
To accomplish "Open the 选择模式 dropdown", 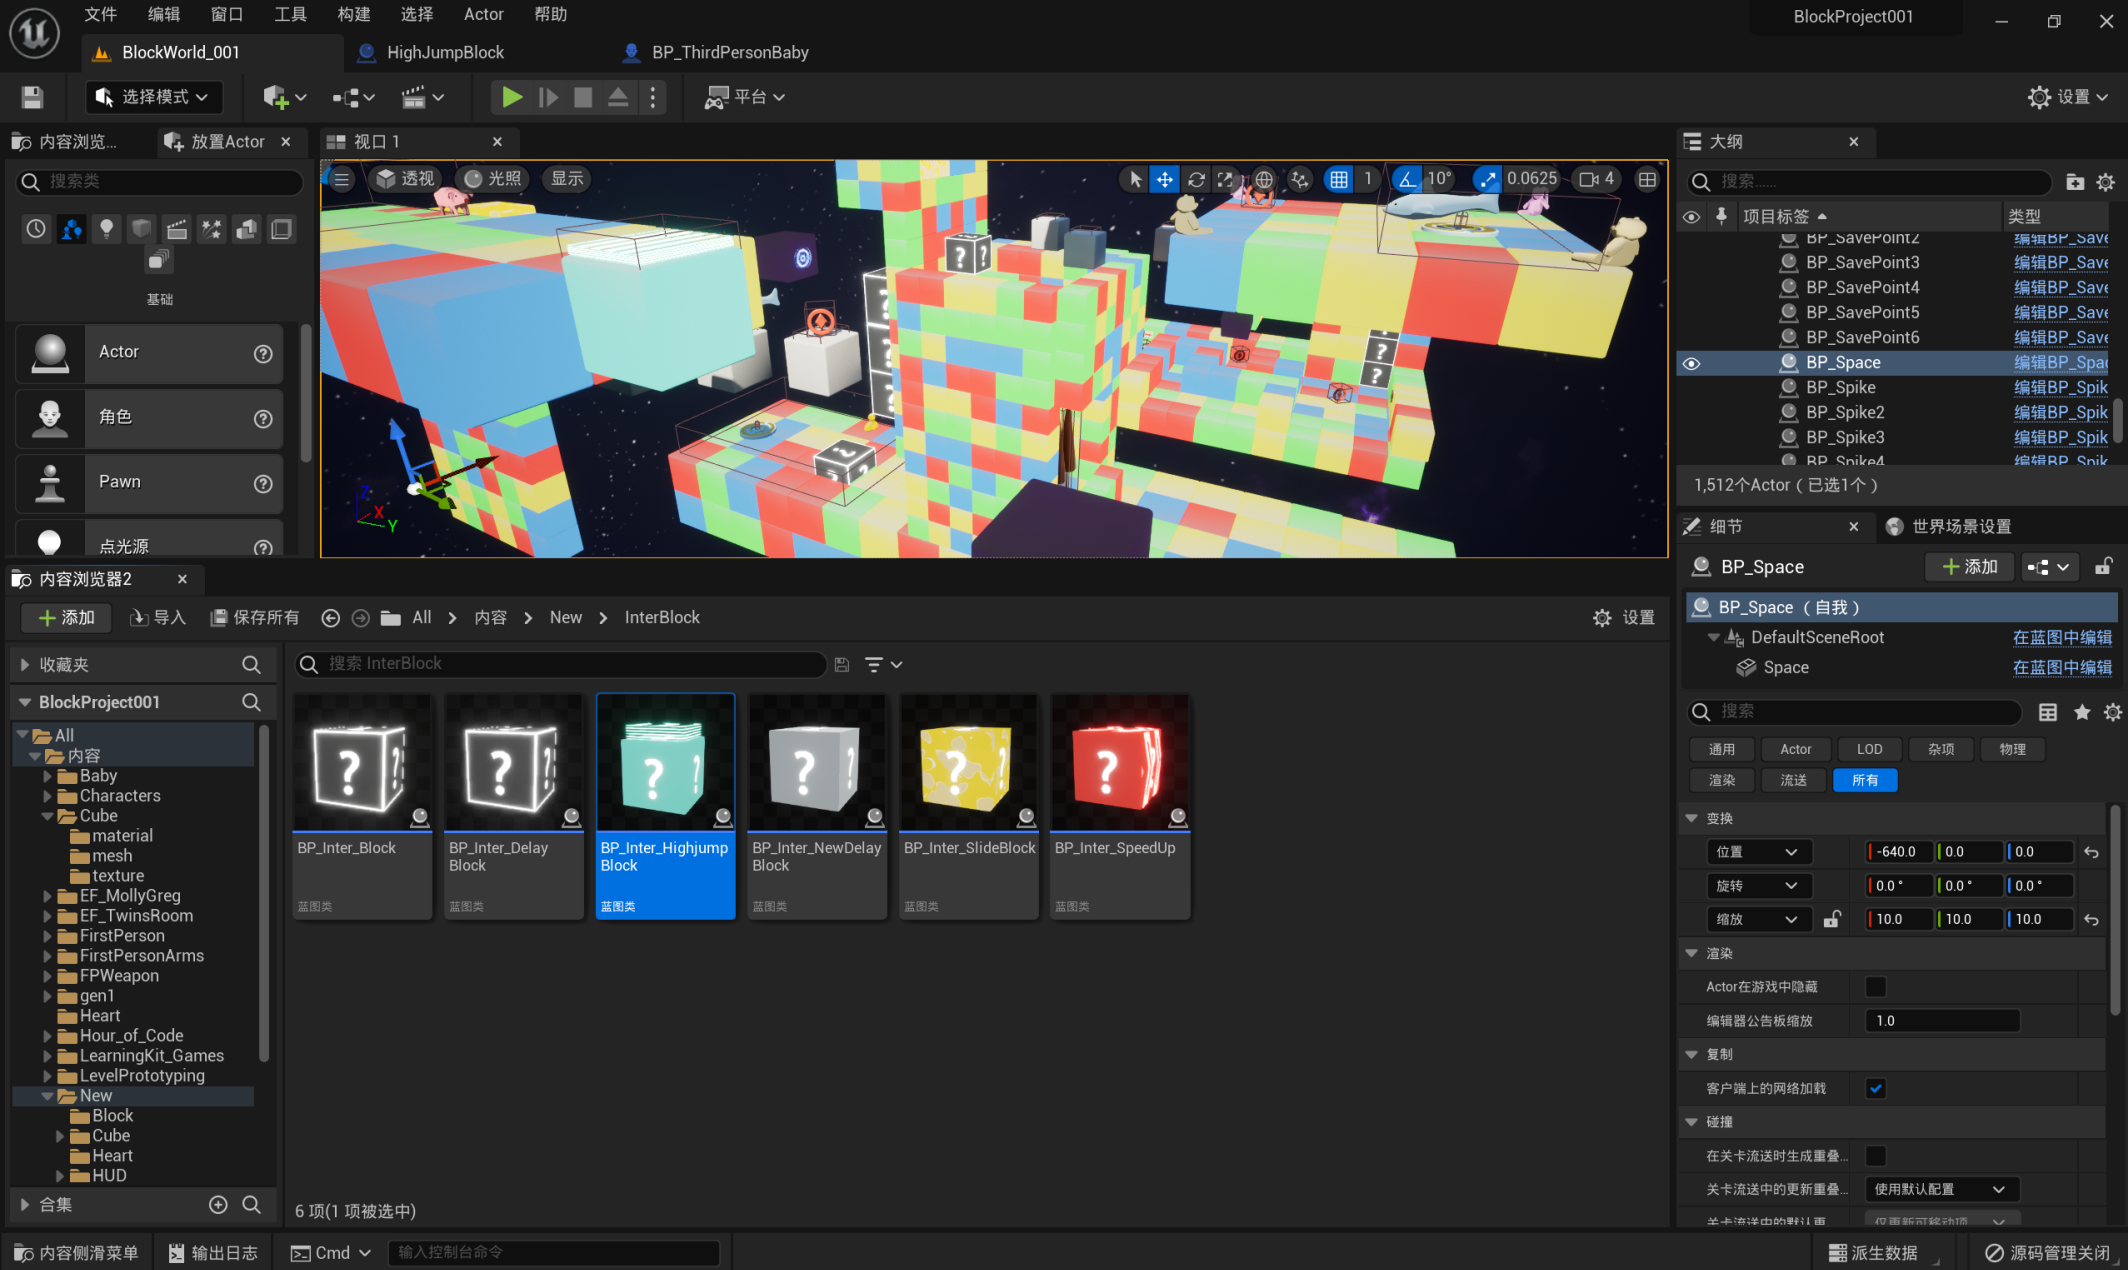I will coord(153,97).
